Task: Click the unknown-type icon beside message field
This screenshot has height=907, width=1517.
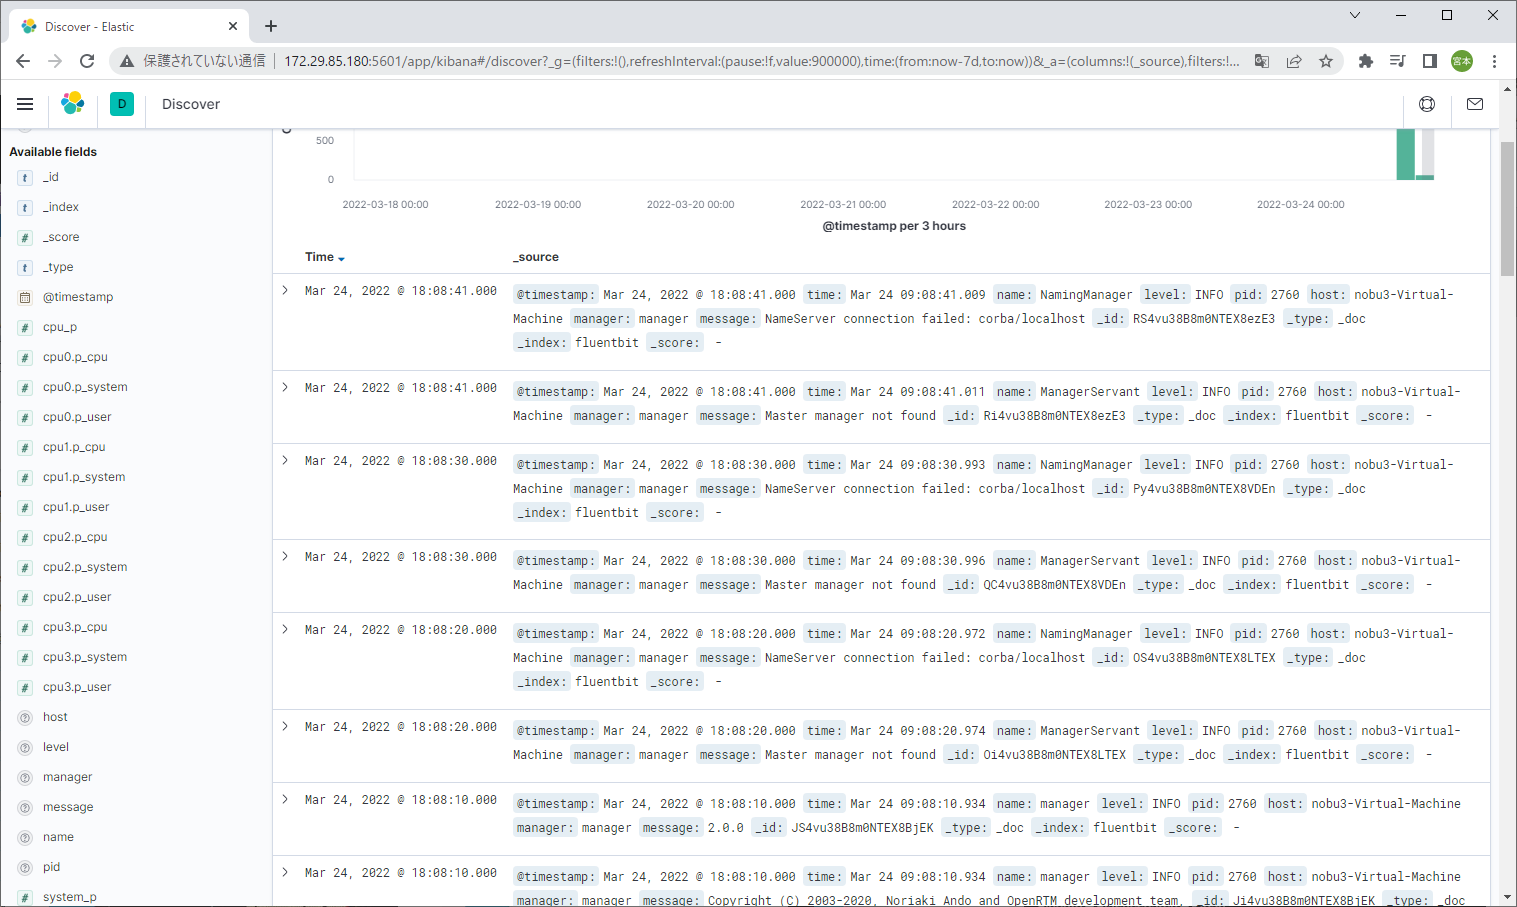Action: click(x=25, y=807)
